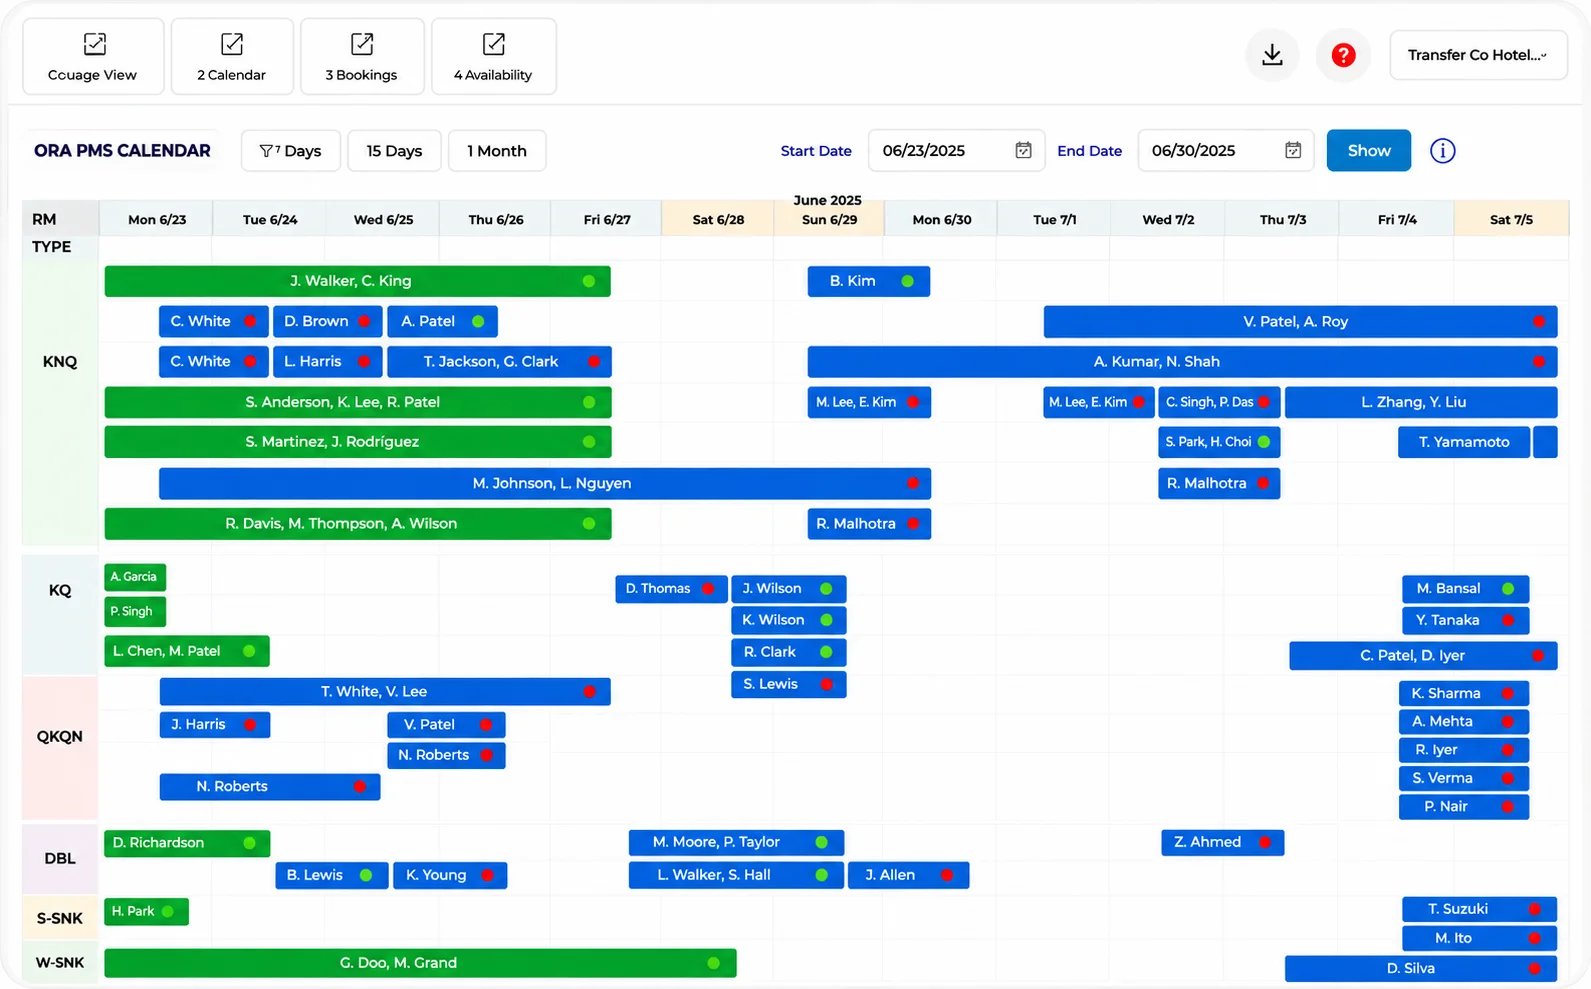This screenshot has height=989, width=1591.
Task: Open the C. Singh, P. Das booking
Action: click(1219, 402)
